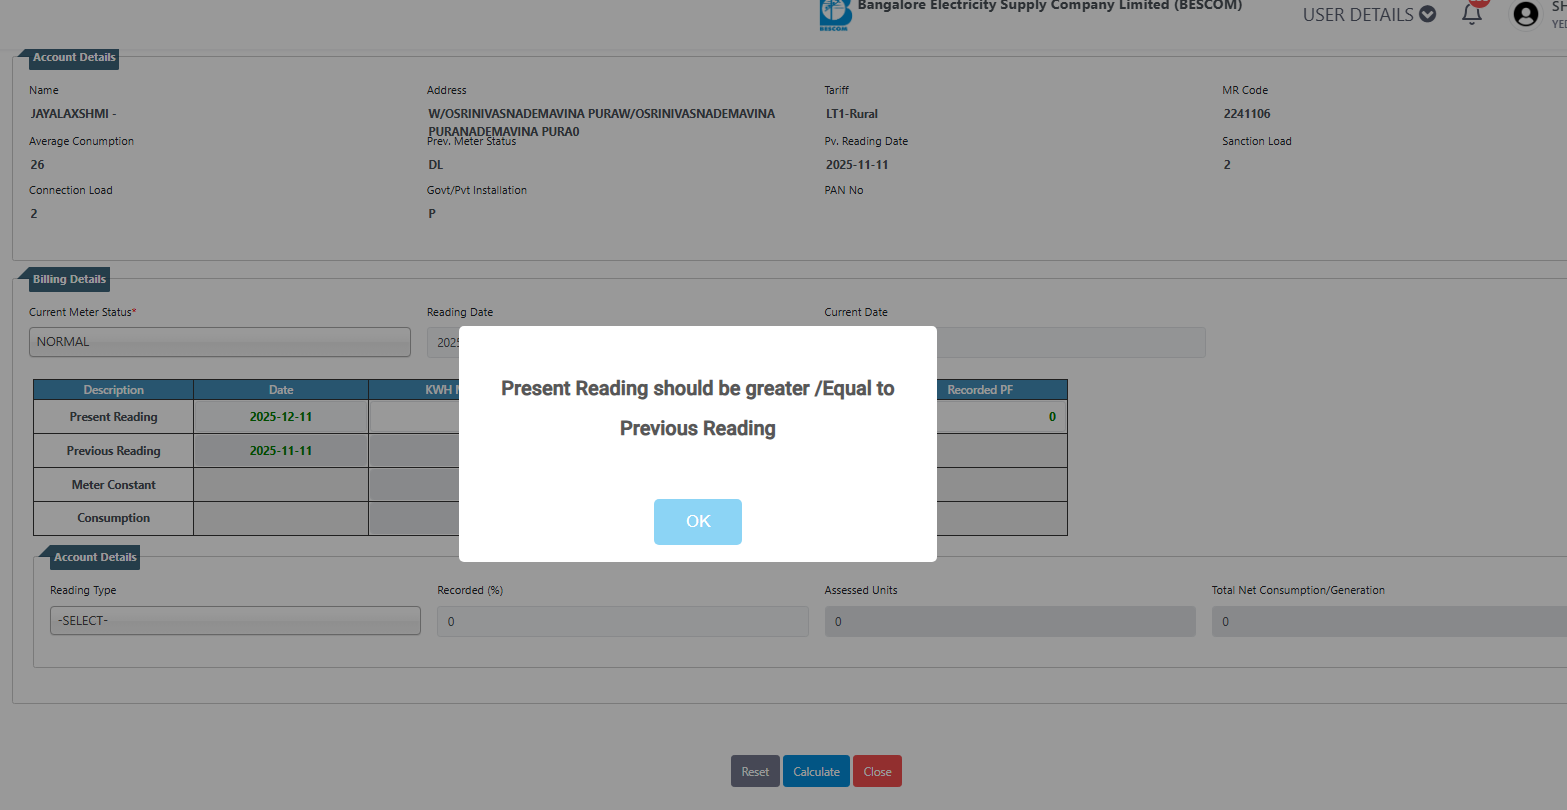Click the user profile avatar icon

[1526, 14]
